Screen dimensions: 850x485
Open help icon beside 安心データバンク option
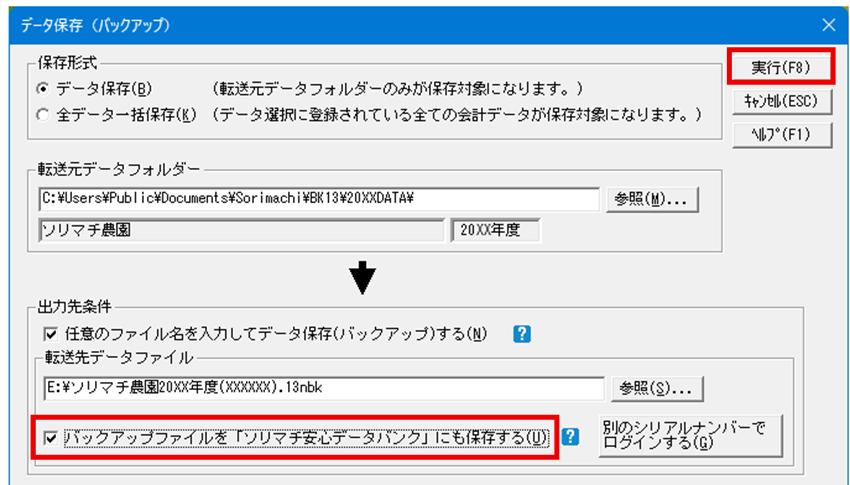coord(570,437)
